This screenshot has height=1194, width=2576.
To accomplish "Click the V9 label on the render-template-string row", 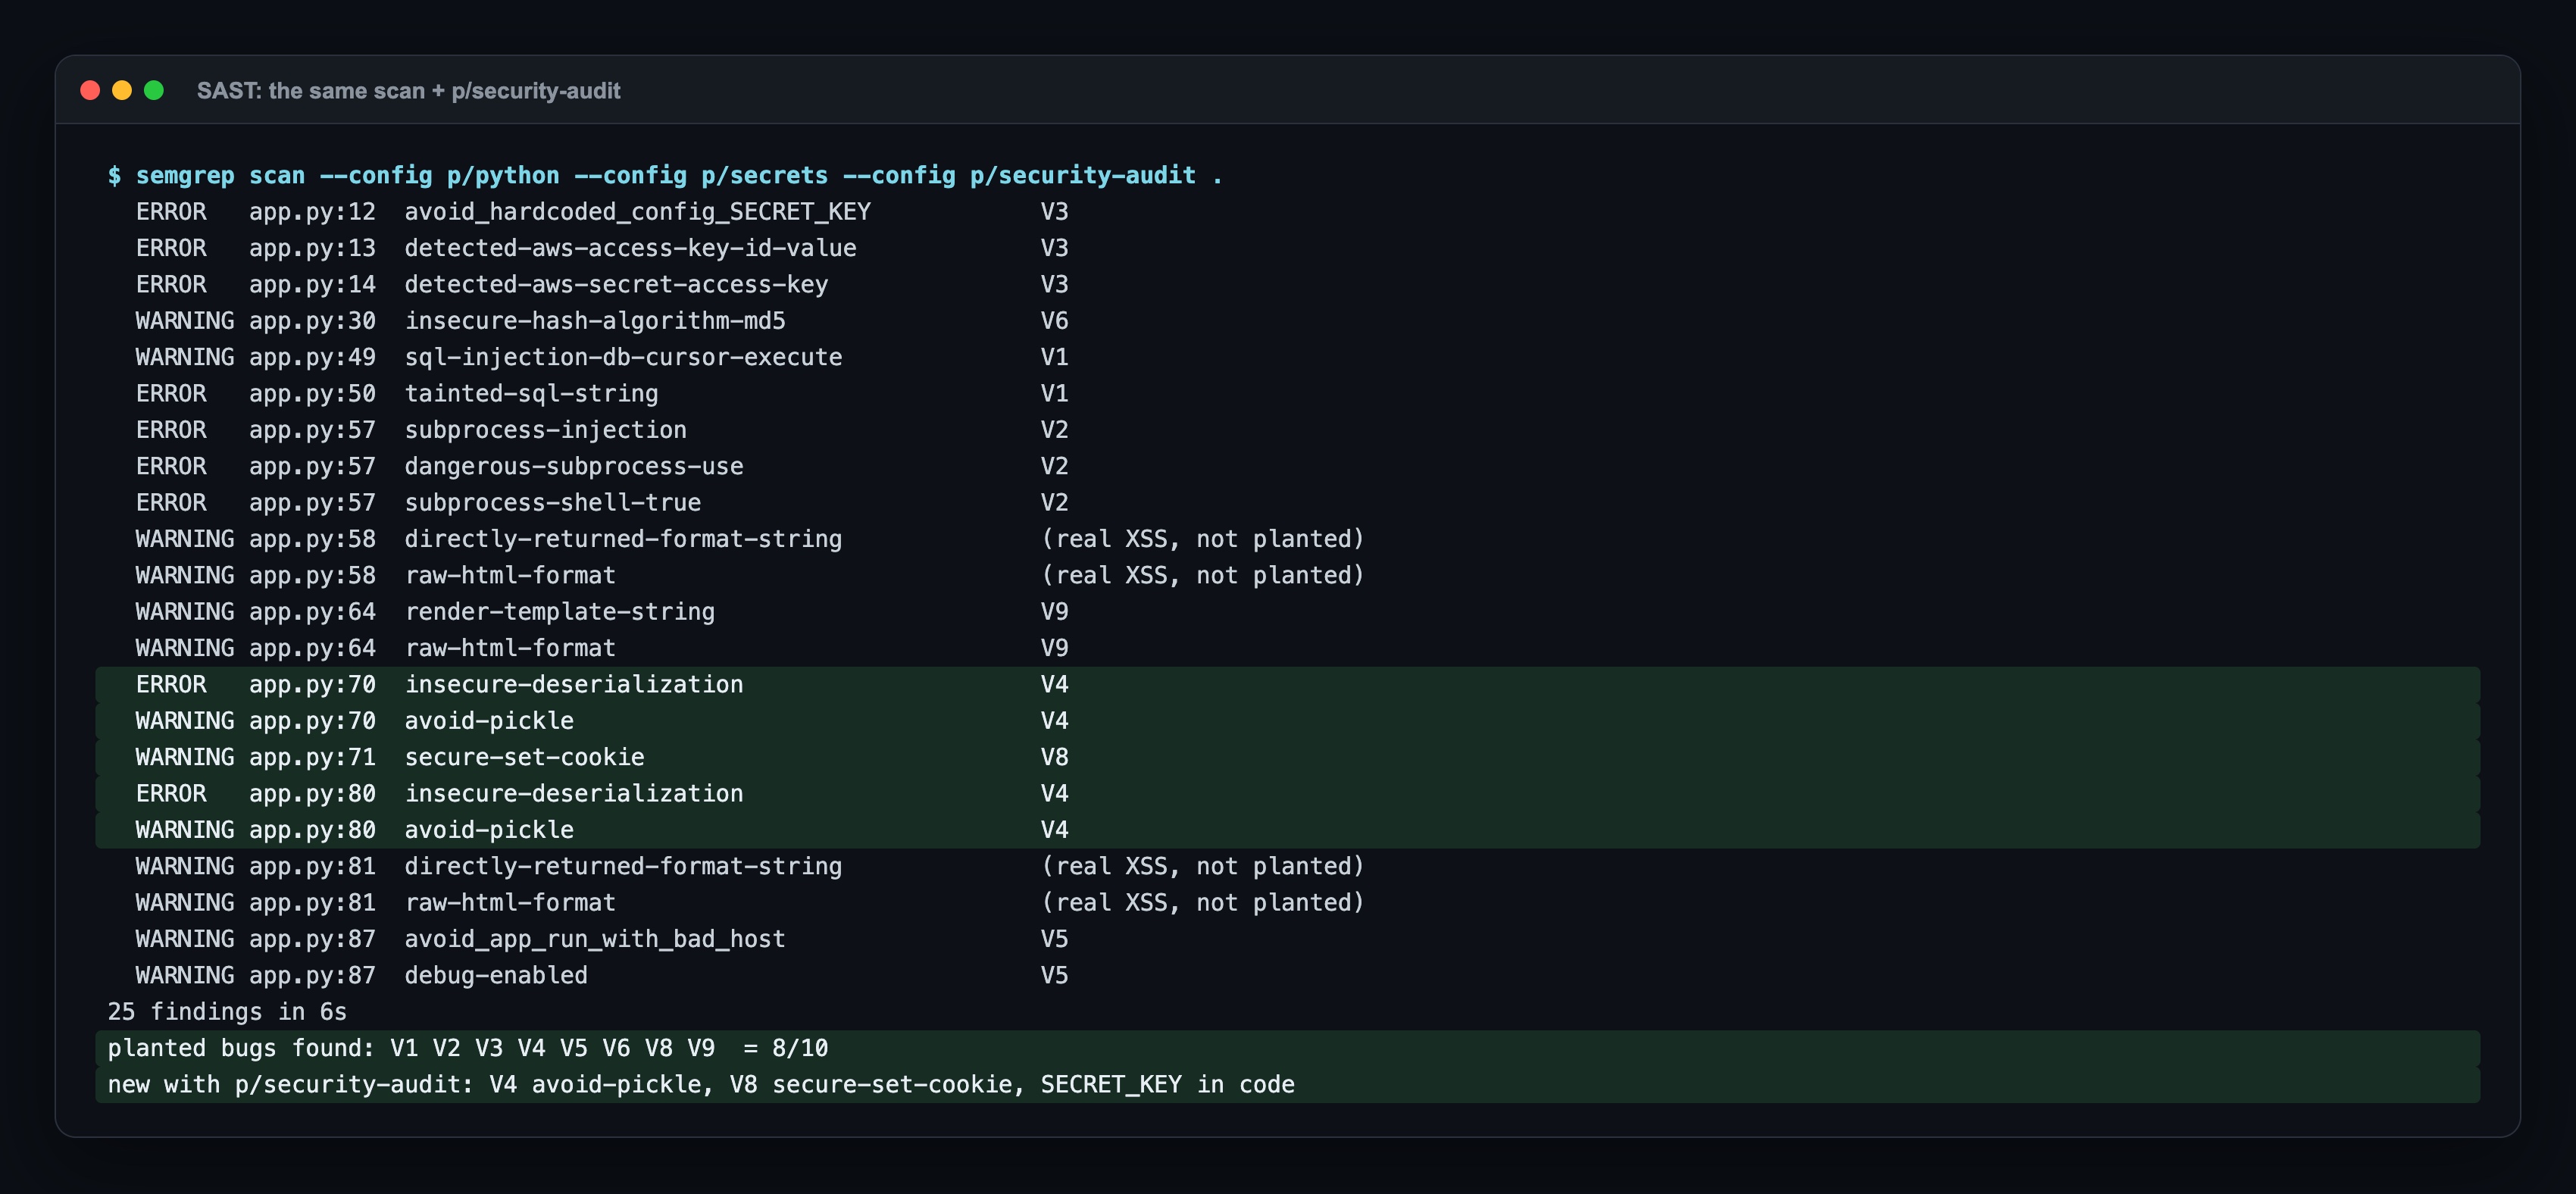I will pos(1054,611).
